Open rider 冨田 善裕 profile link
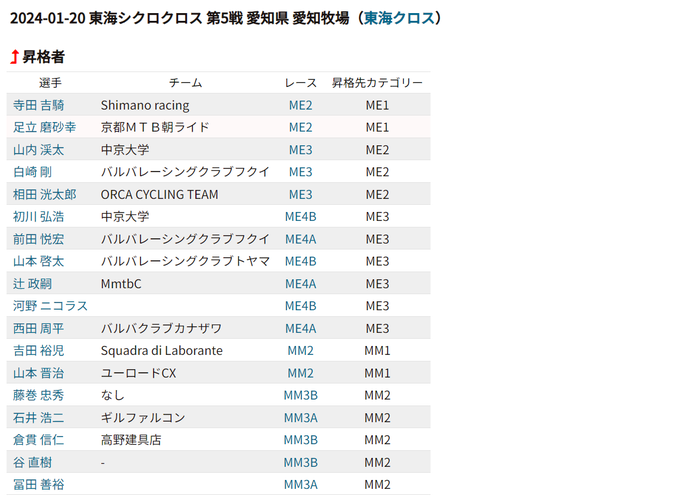 pos(38,484)
